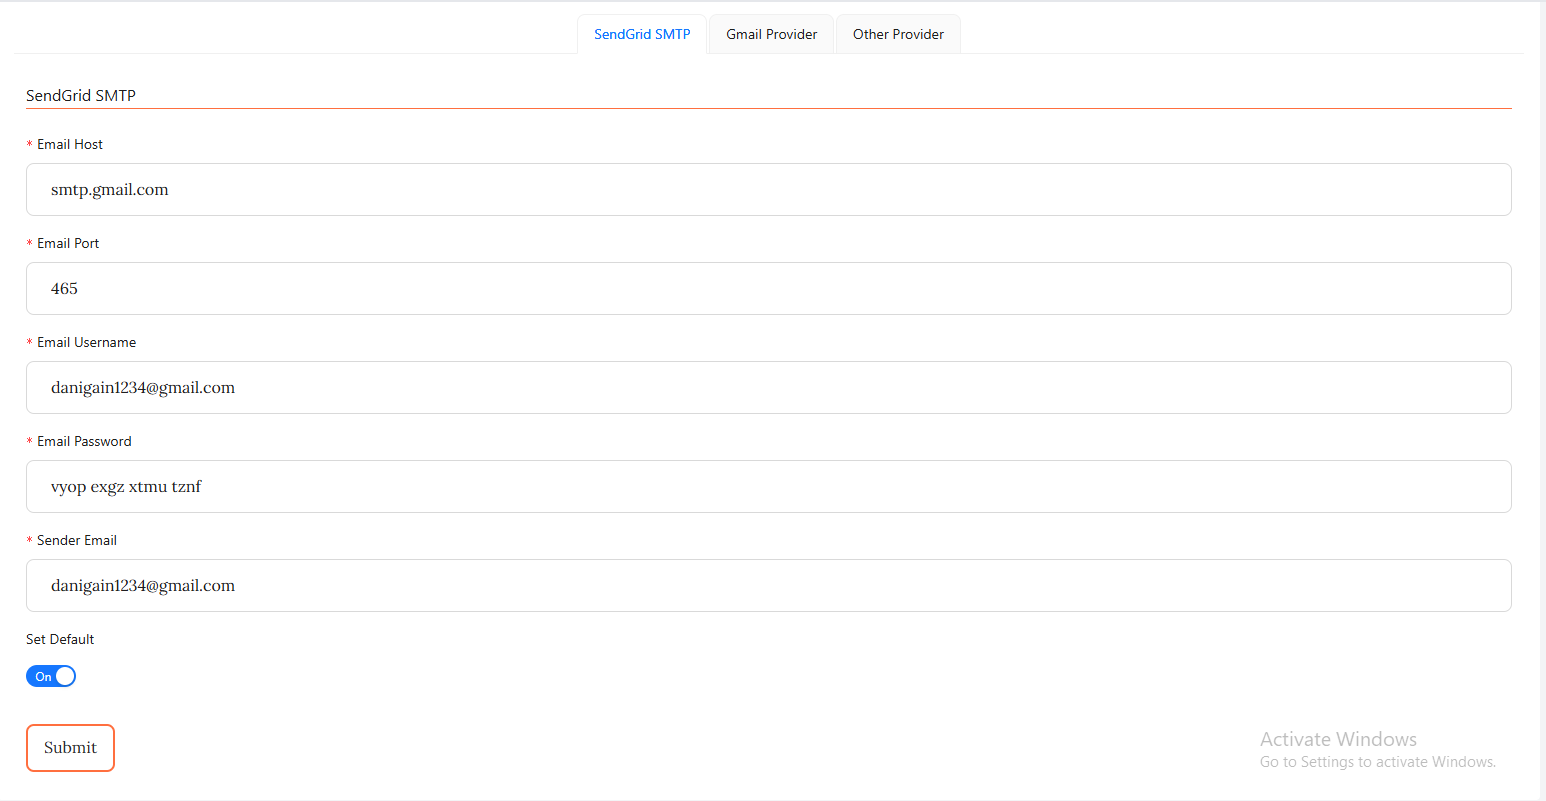Select the Sender Email text field

[768, 586]
